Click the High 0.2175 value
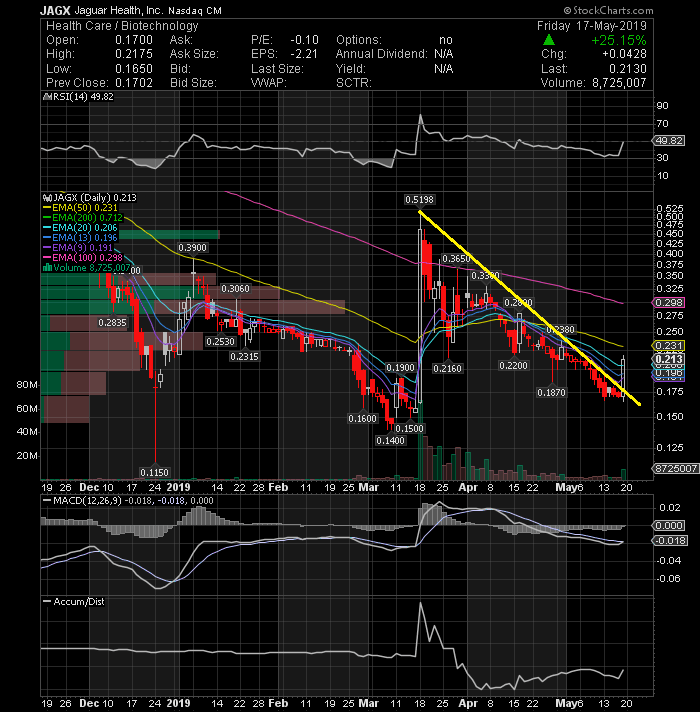700x712 pixels. click(134, 54)
